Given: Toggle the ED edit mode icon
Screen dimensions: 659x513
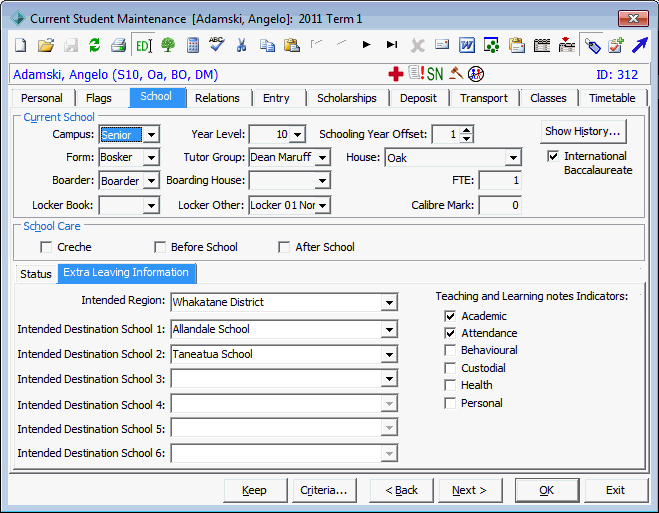Looking at the screenshot, I should 143,45.
